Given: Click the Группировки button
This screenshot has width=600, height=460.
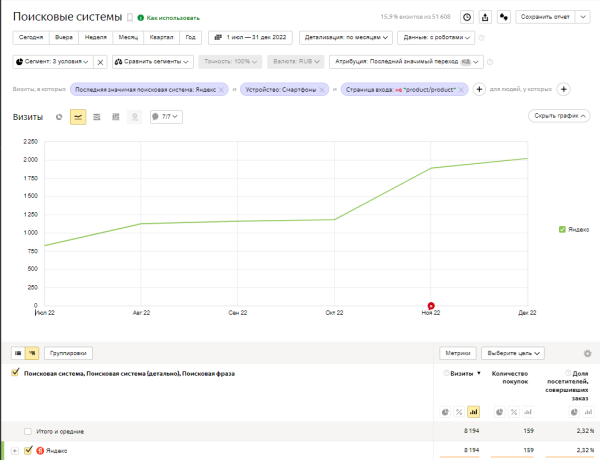Looking at the screenshot, I should (x=70, y=353).
